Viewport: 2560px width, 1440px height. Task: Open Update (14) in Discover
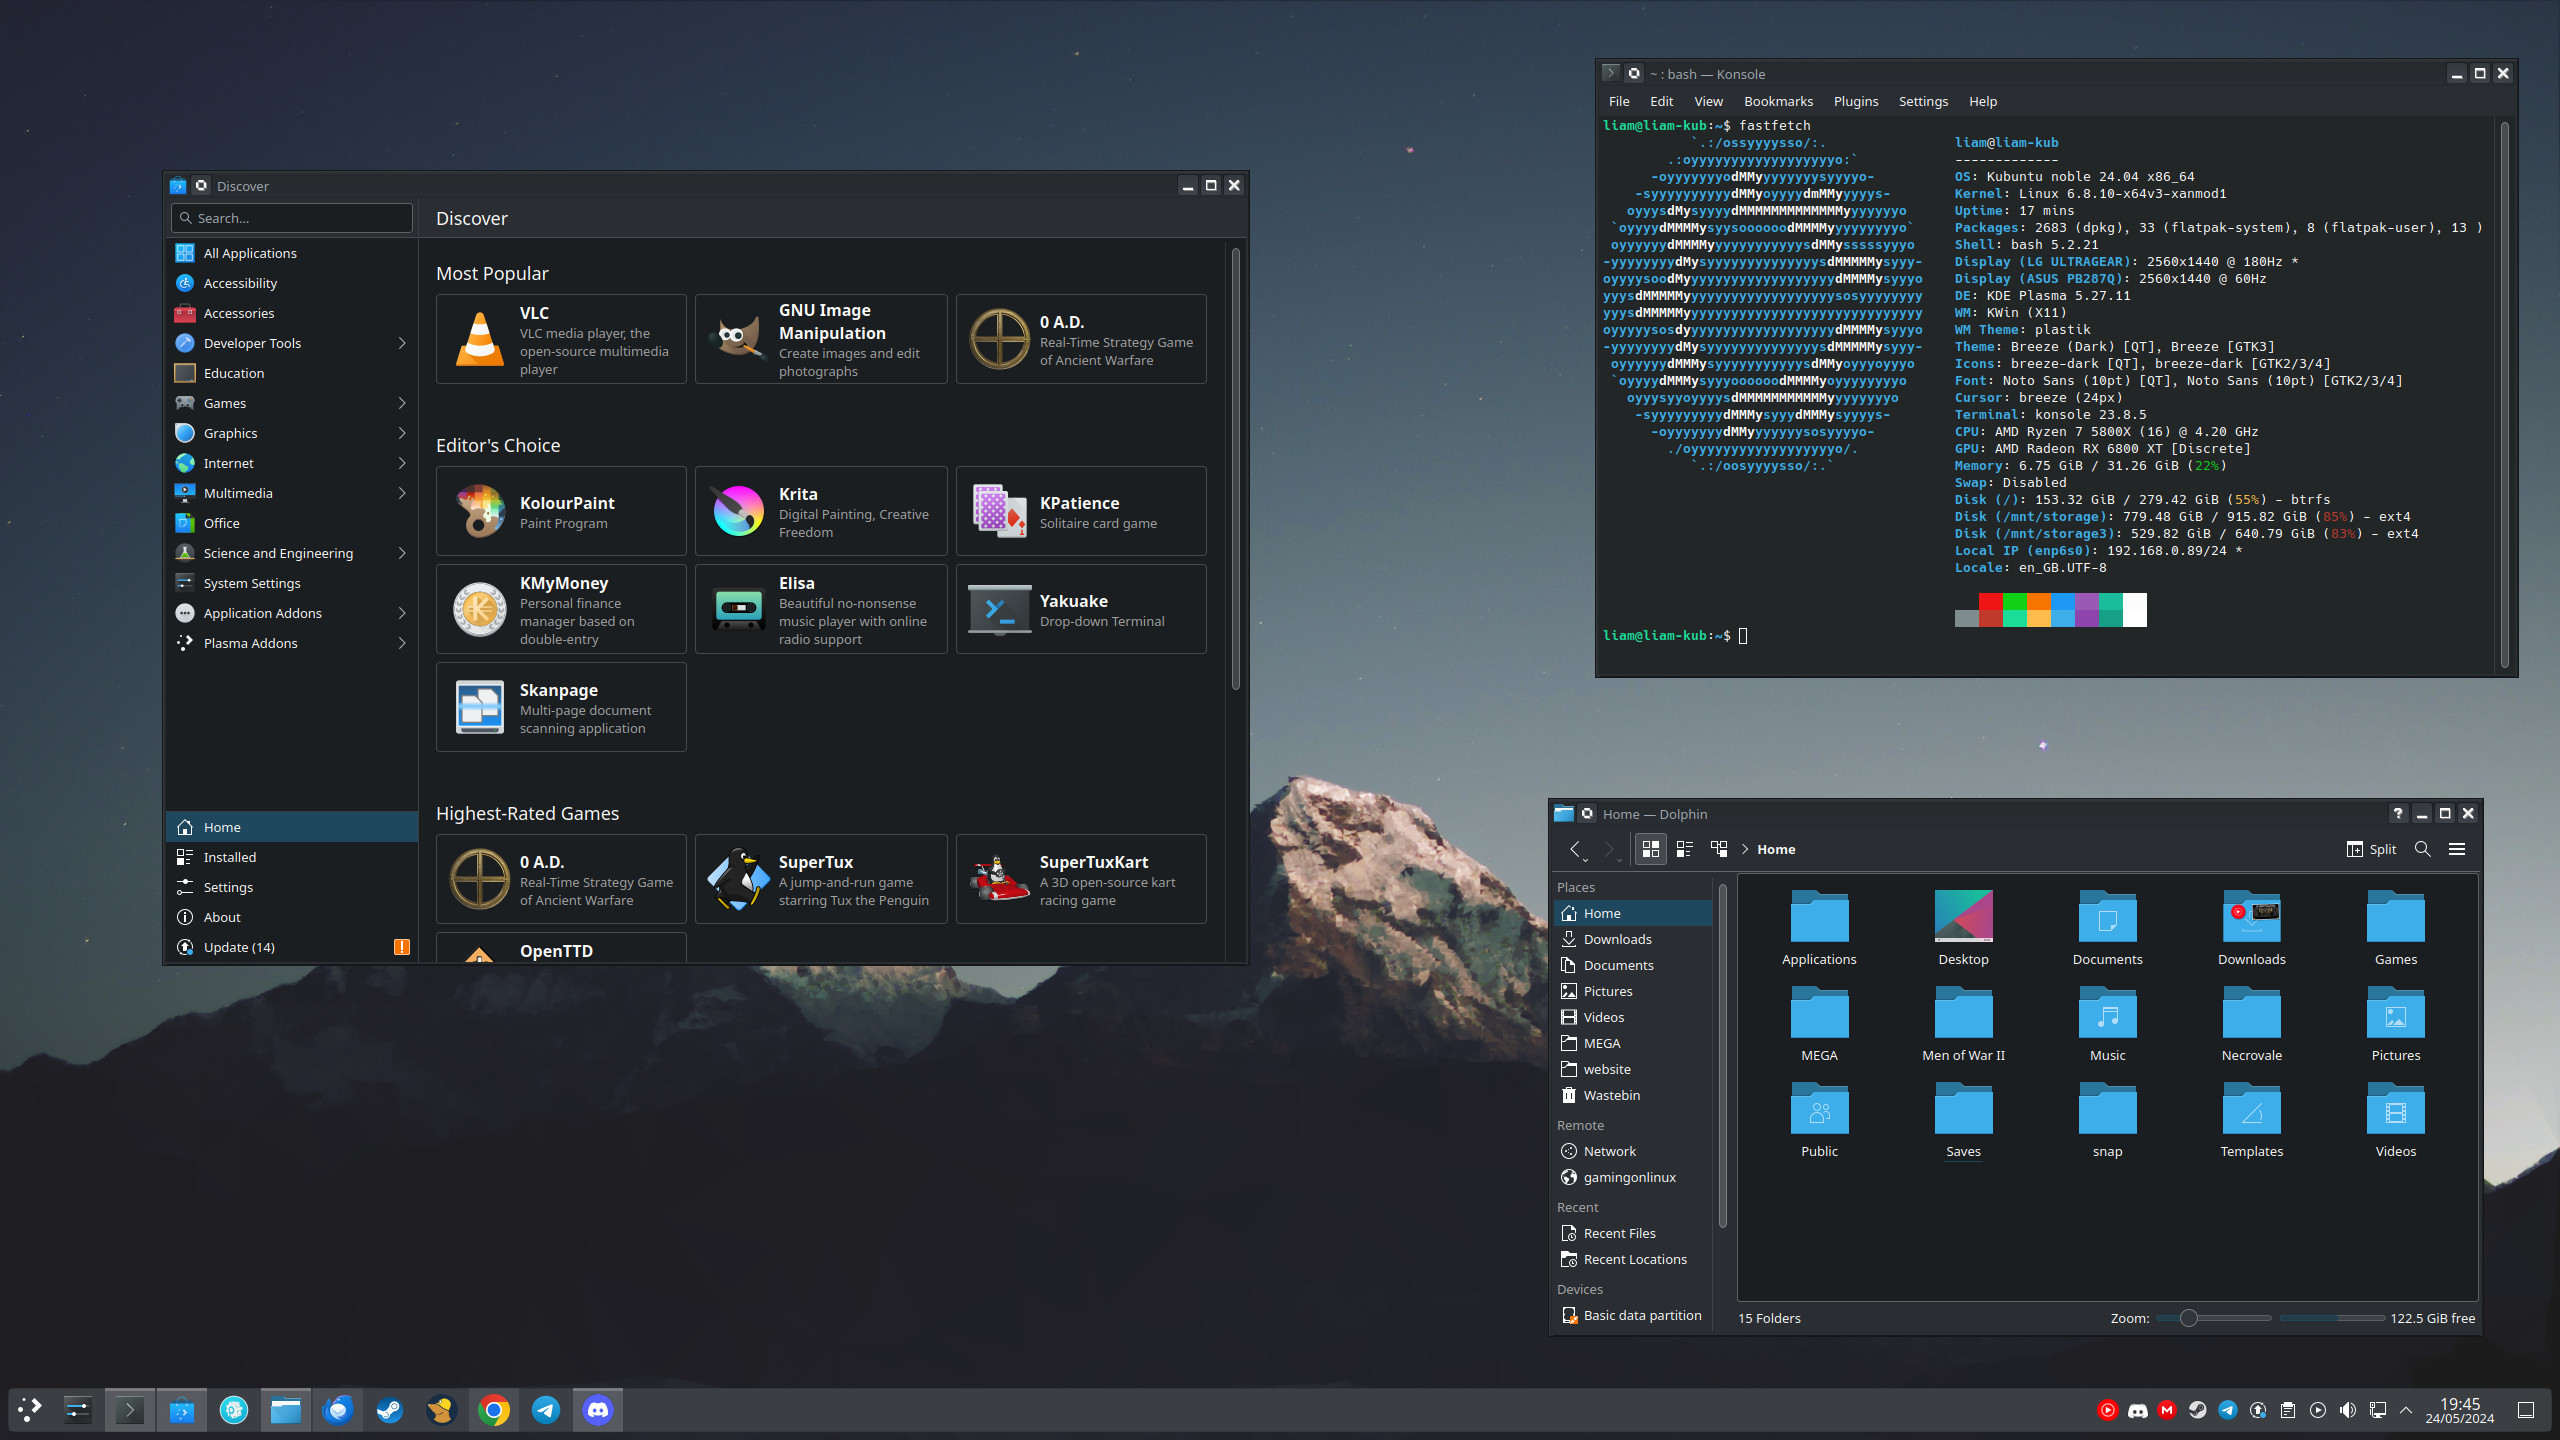(239, 947)
